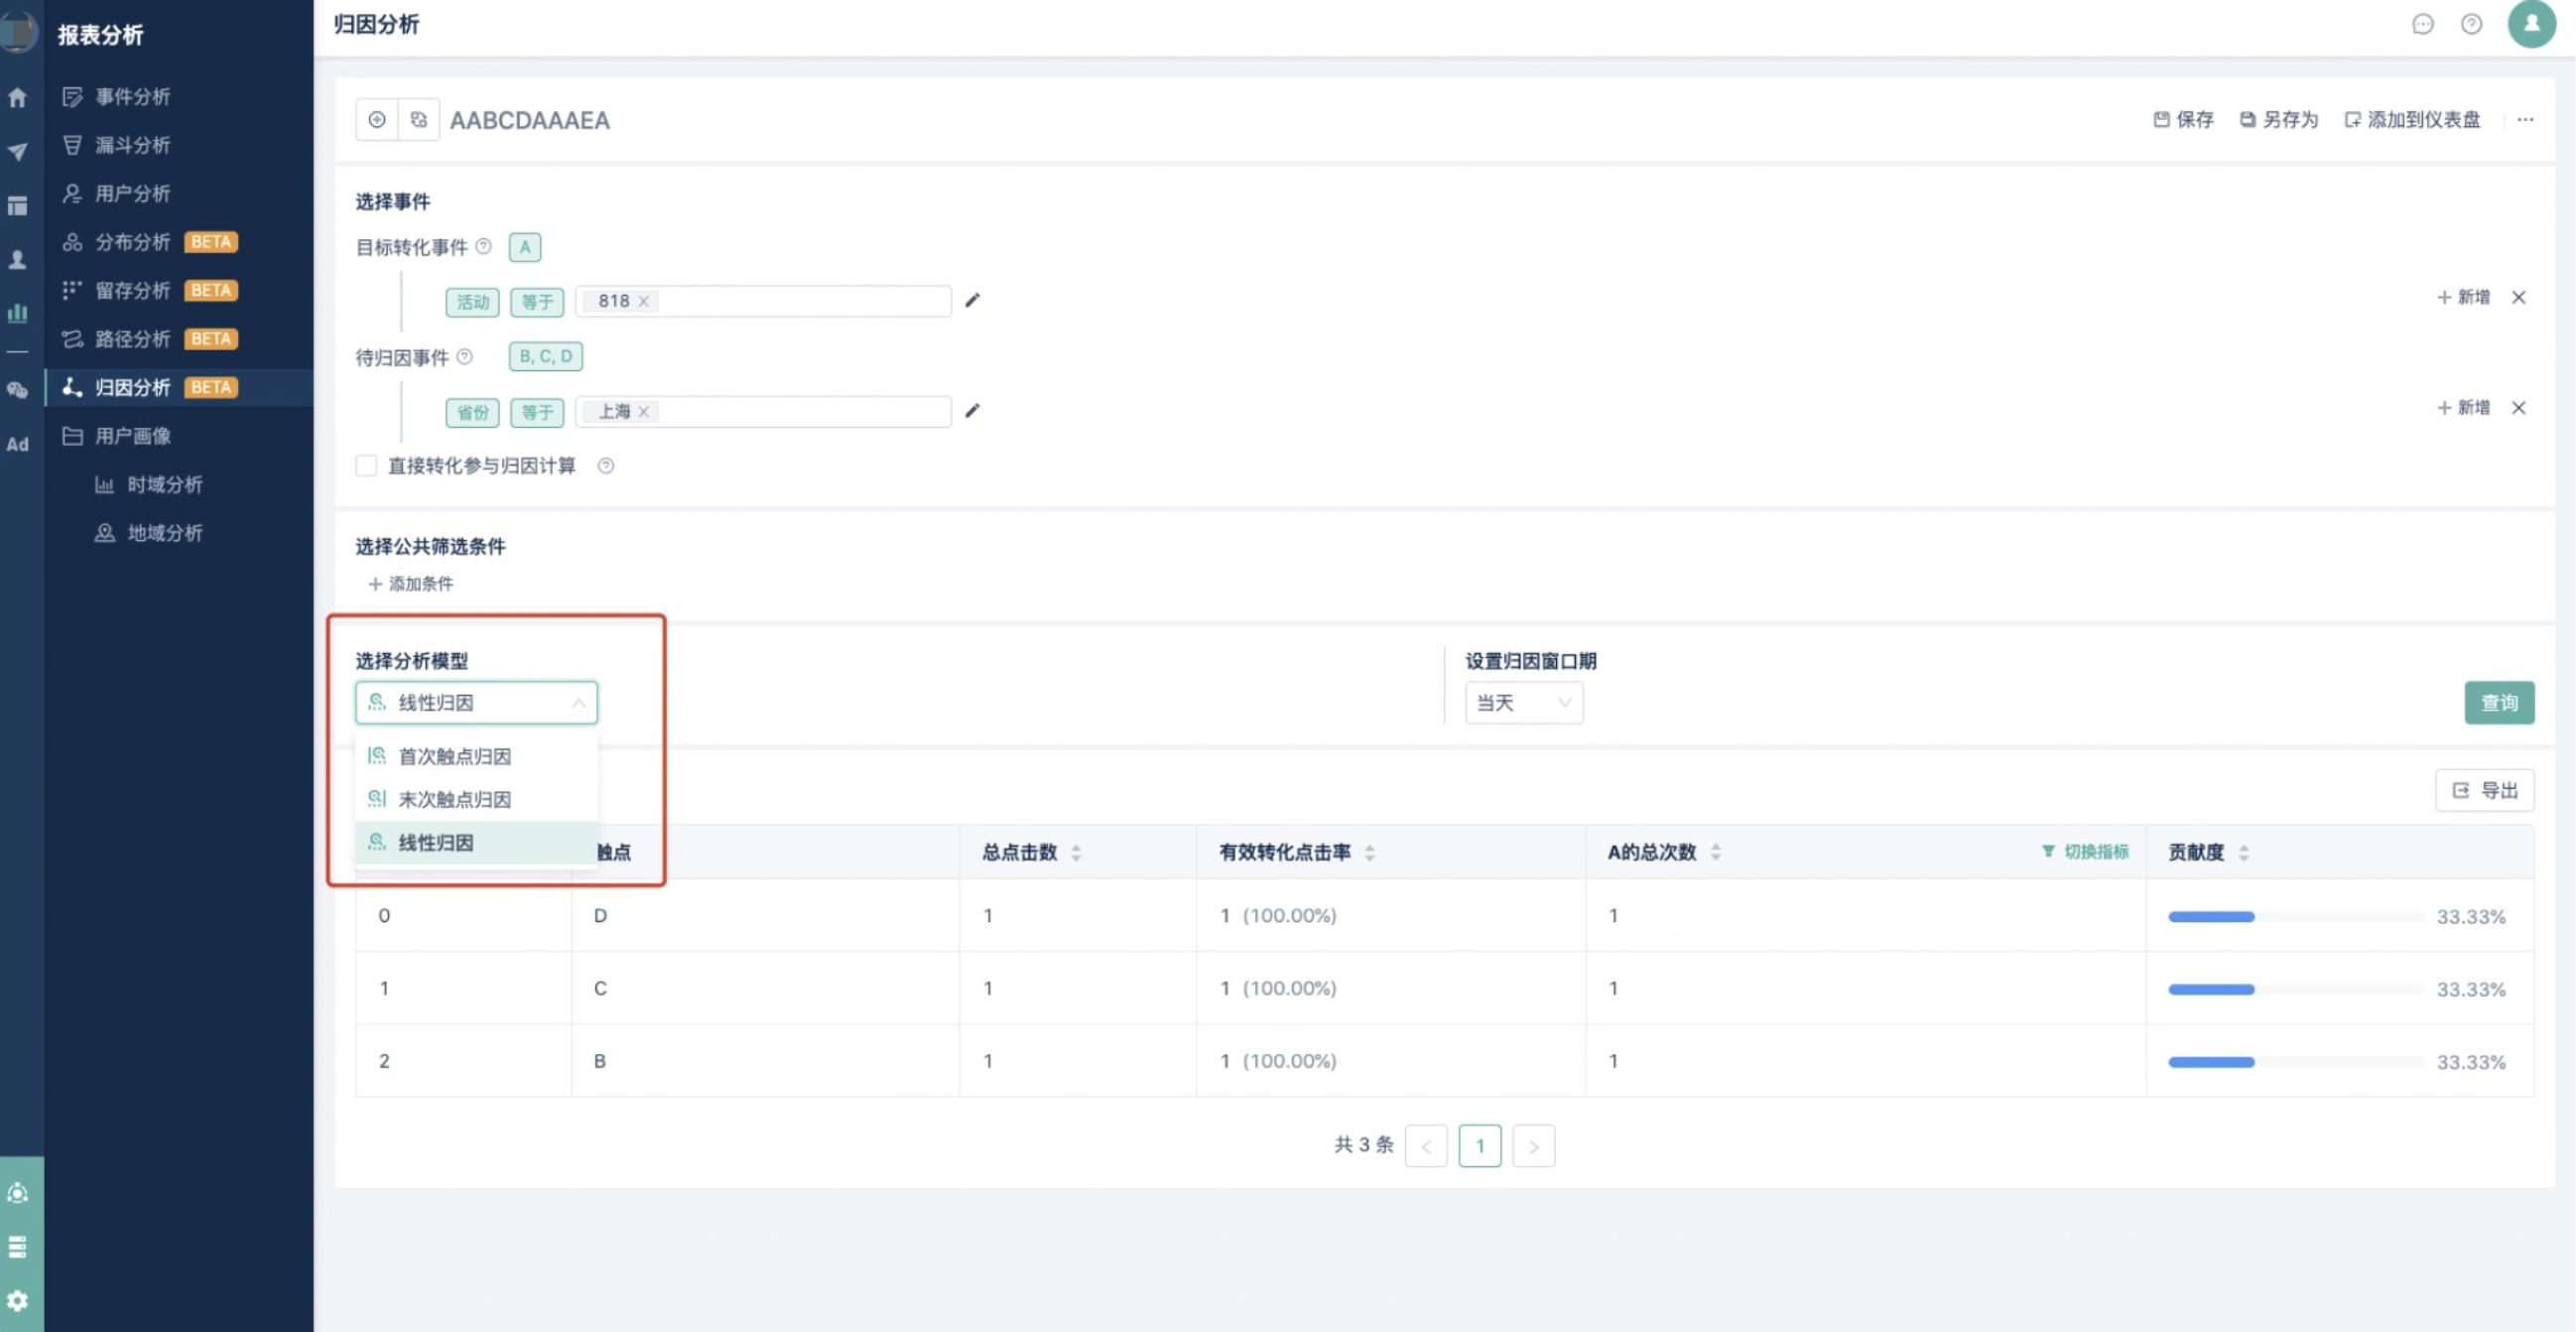Click the plus-circle new report icon
Viewport: 2576px width, 1332px height.
pyautogui.click(x=377, y=120)
